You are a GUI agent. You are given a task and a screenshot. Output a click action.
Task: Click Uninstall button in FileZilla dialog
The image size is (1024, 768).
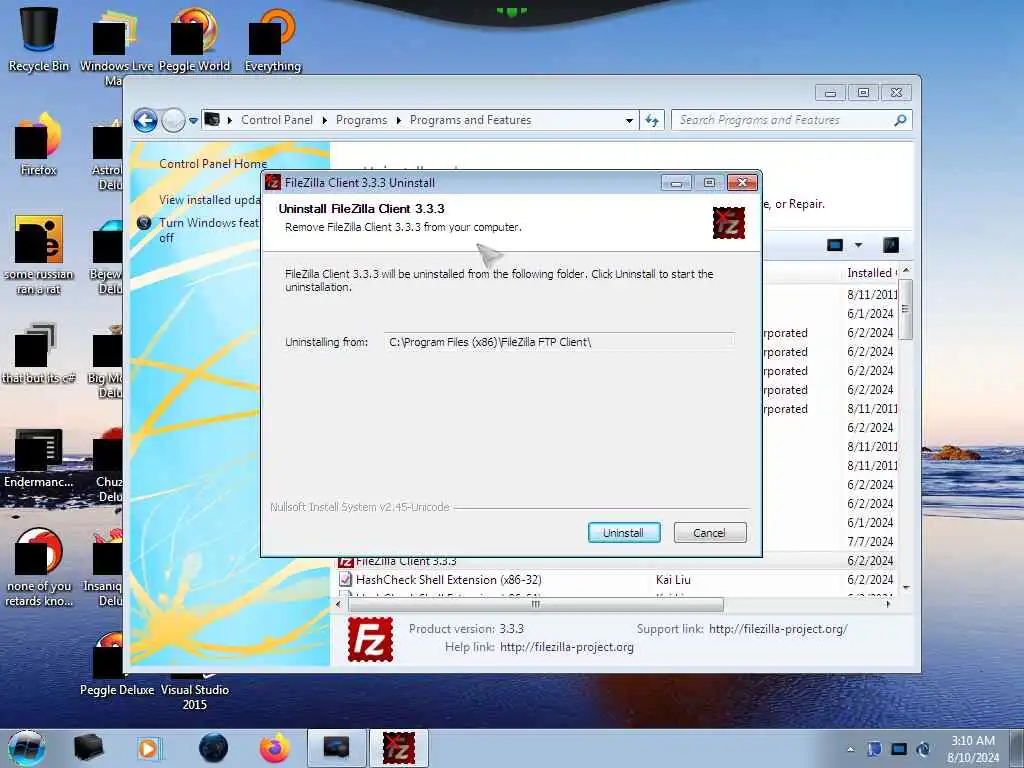(x=624, y=533)
